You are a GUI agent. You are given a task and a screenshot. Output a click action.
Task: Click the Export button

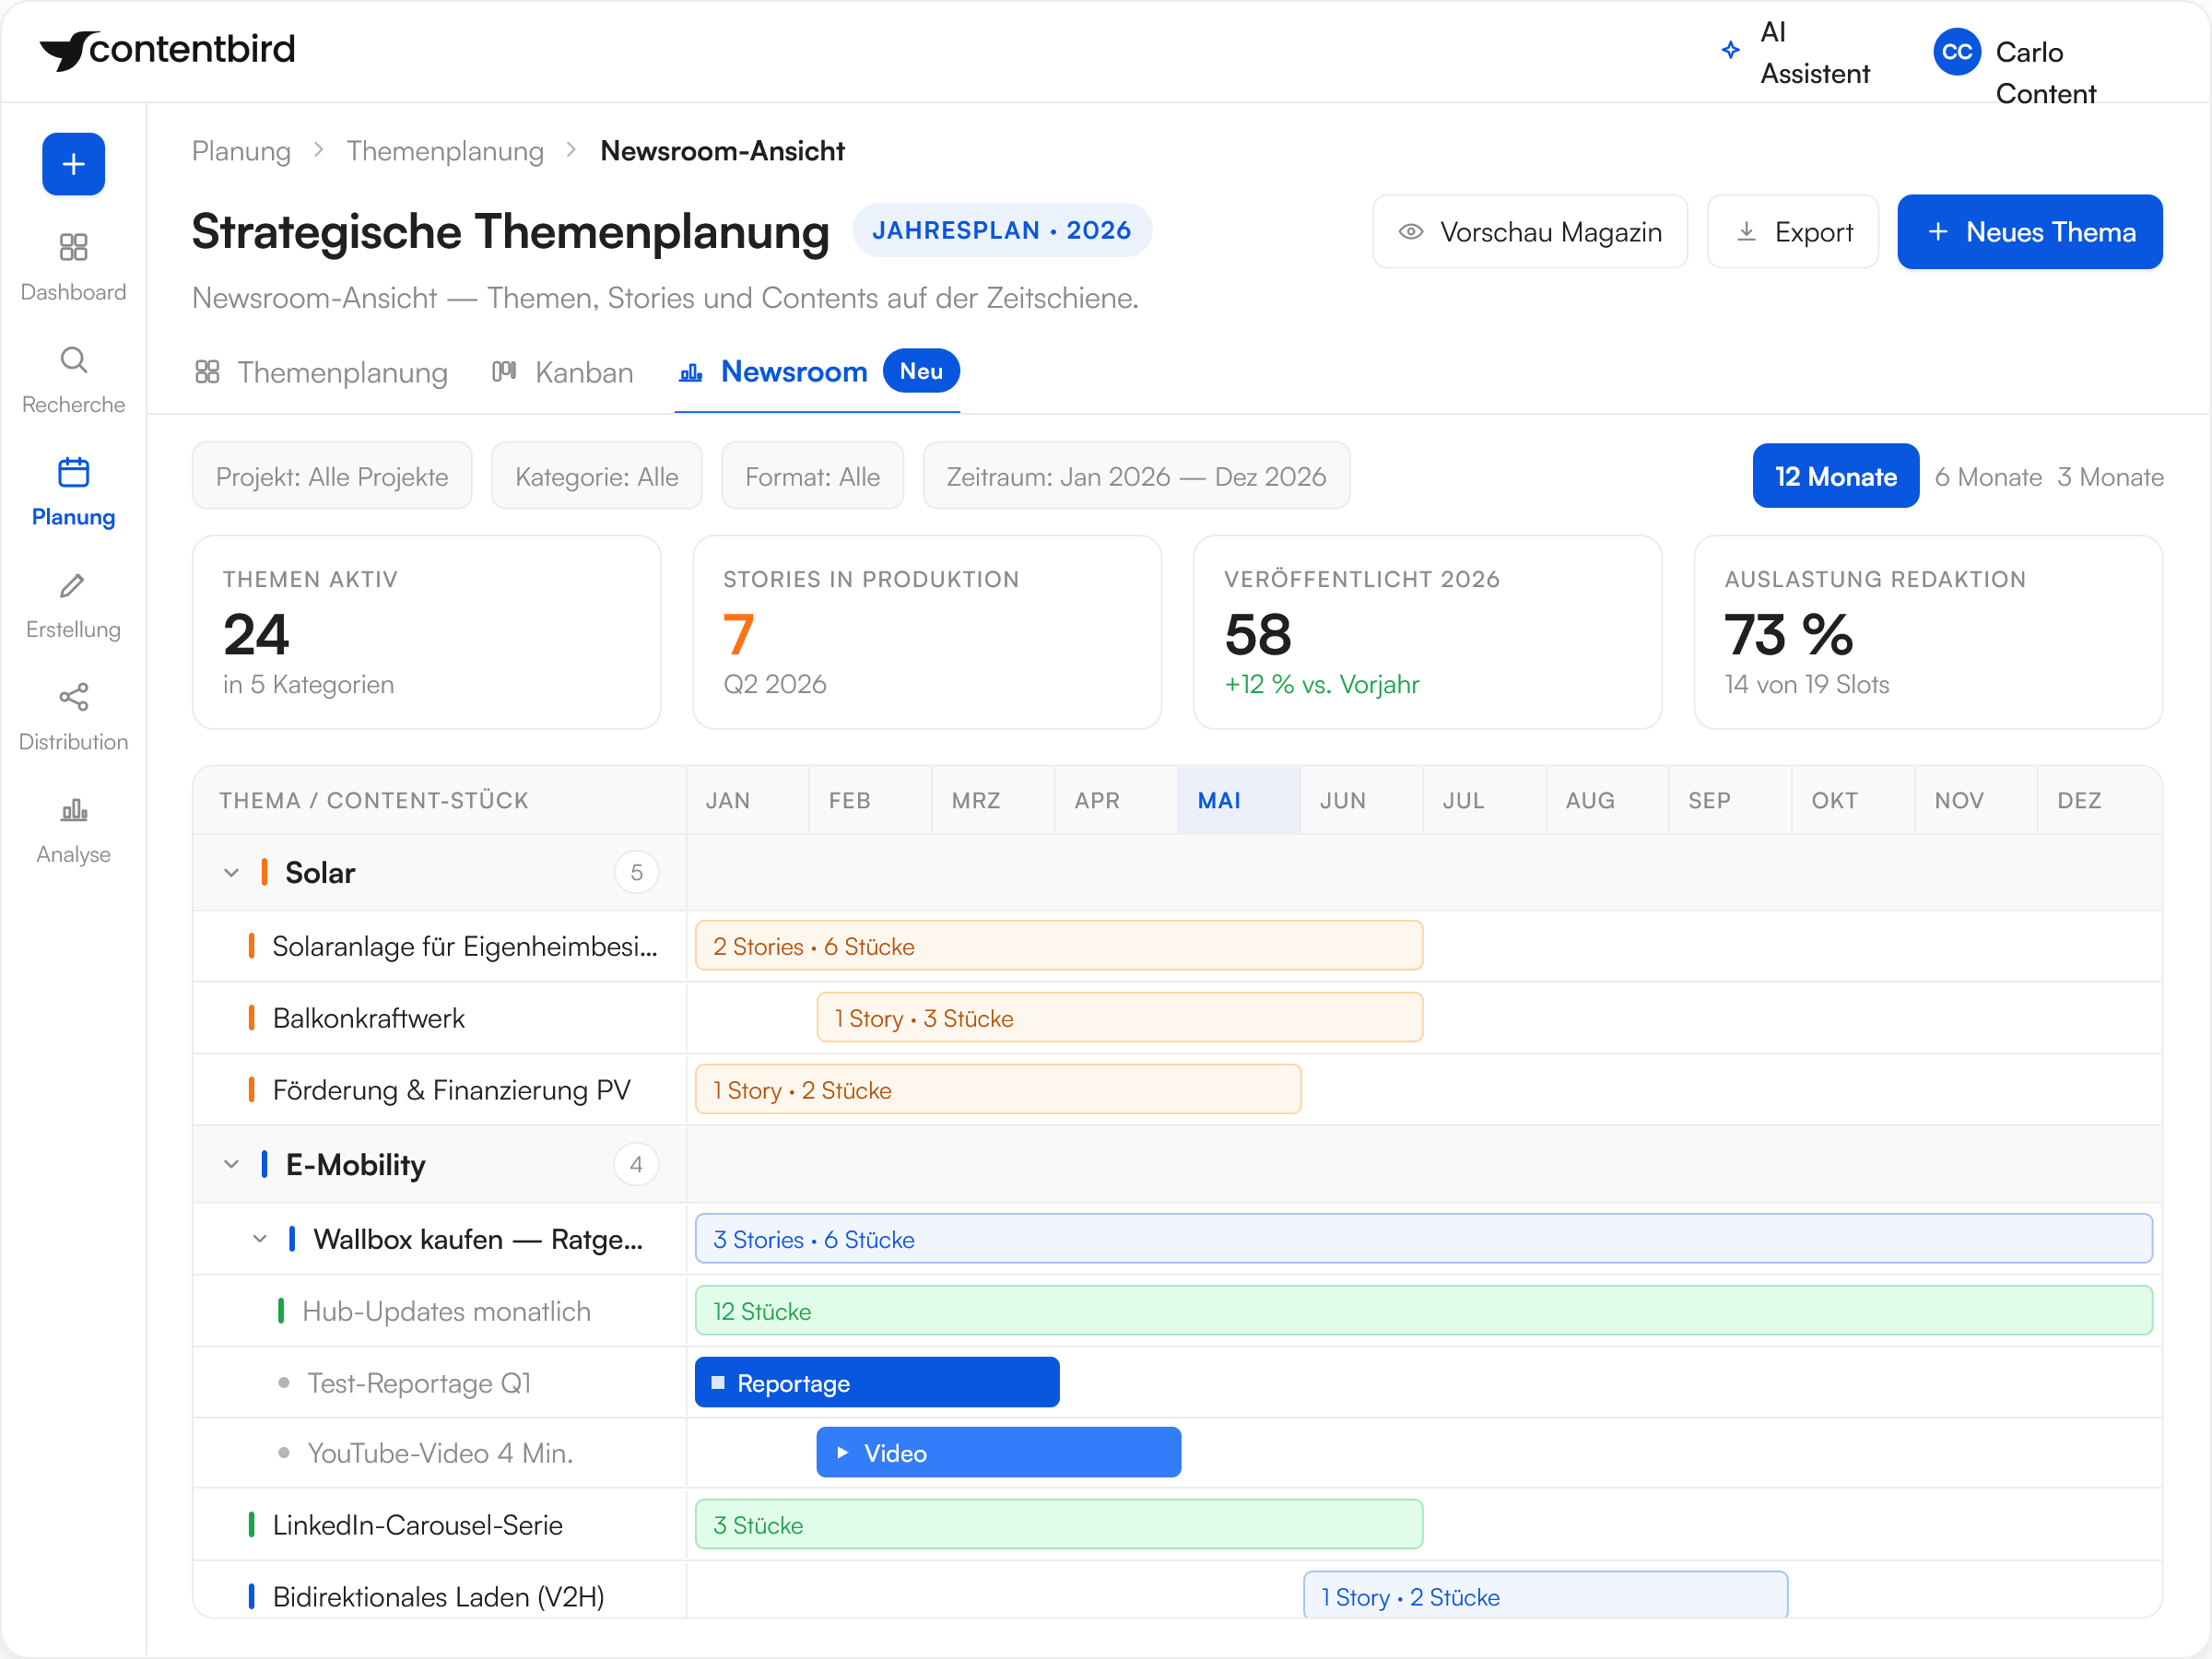pyautogui.click(x=1792, y=232)
